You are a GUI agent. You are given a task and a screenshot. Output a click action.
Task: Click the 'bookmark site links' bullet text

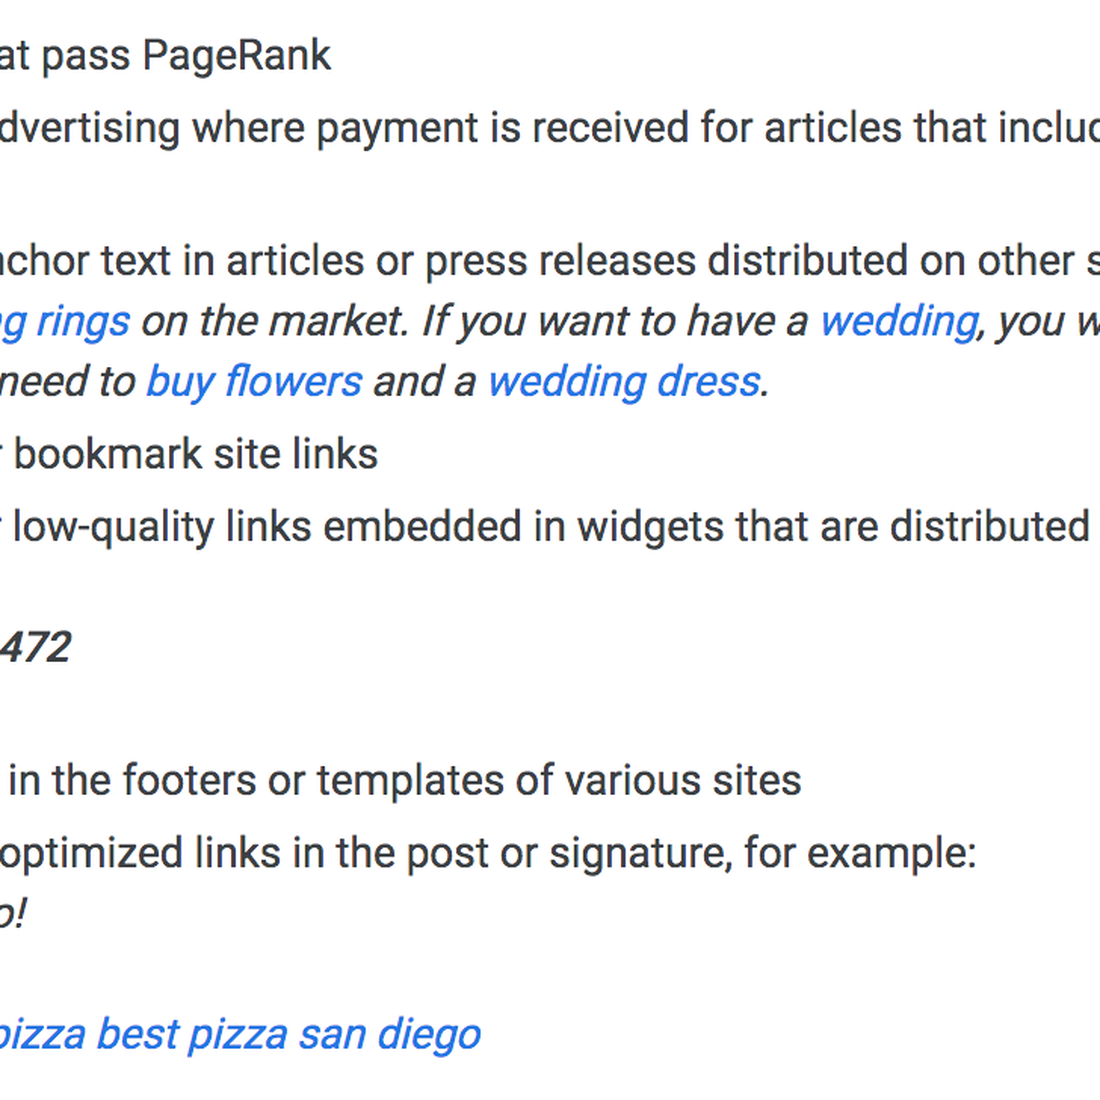[196, 454]
